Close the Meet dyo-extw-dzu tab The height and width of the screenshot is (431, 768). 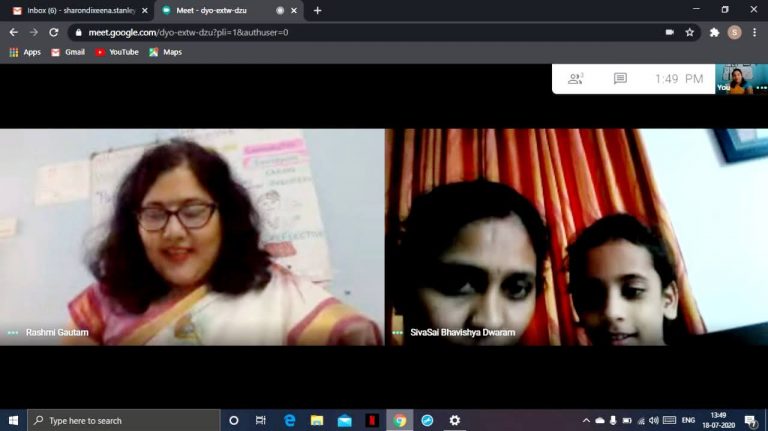point(294,11)
